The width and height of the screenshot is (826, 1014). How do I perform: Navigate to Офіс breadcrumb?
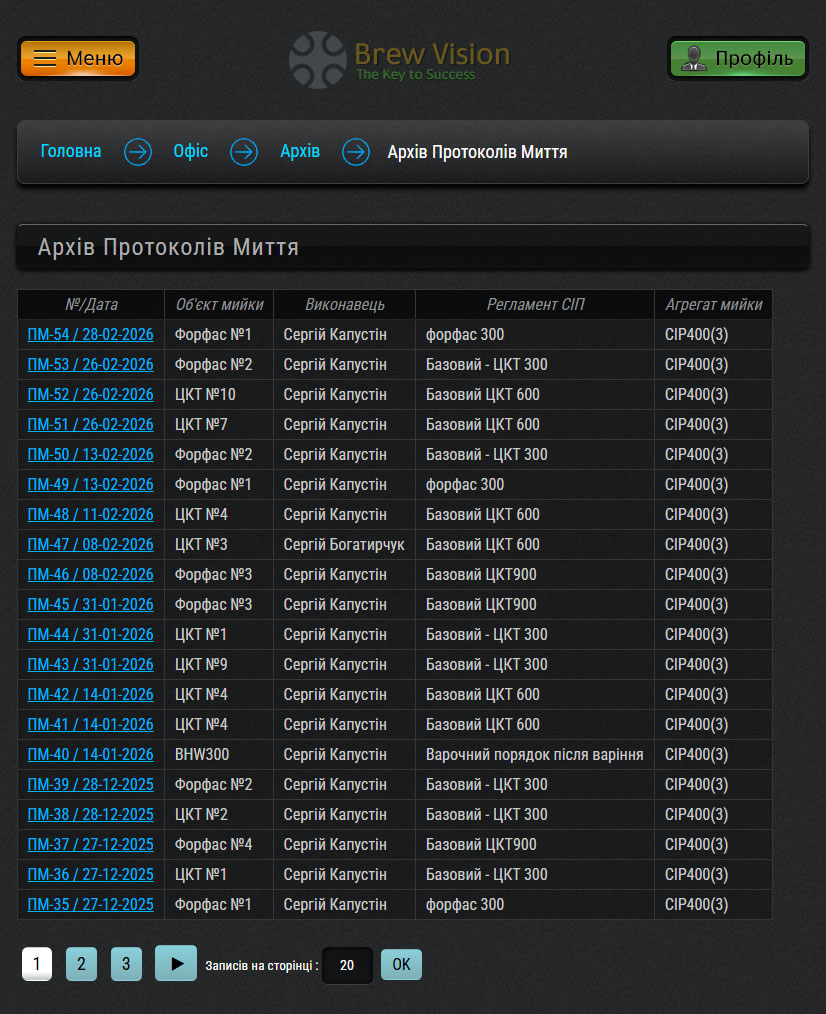pos(190,152)
